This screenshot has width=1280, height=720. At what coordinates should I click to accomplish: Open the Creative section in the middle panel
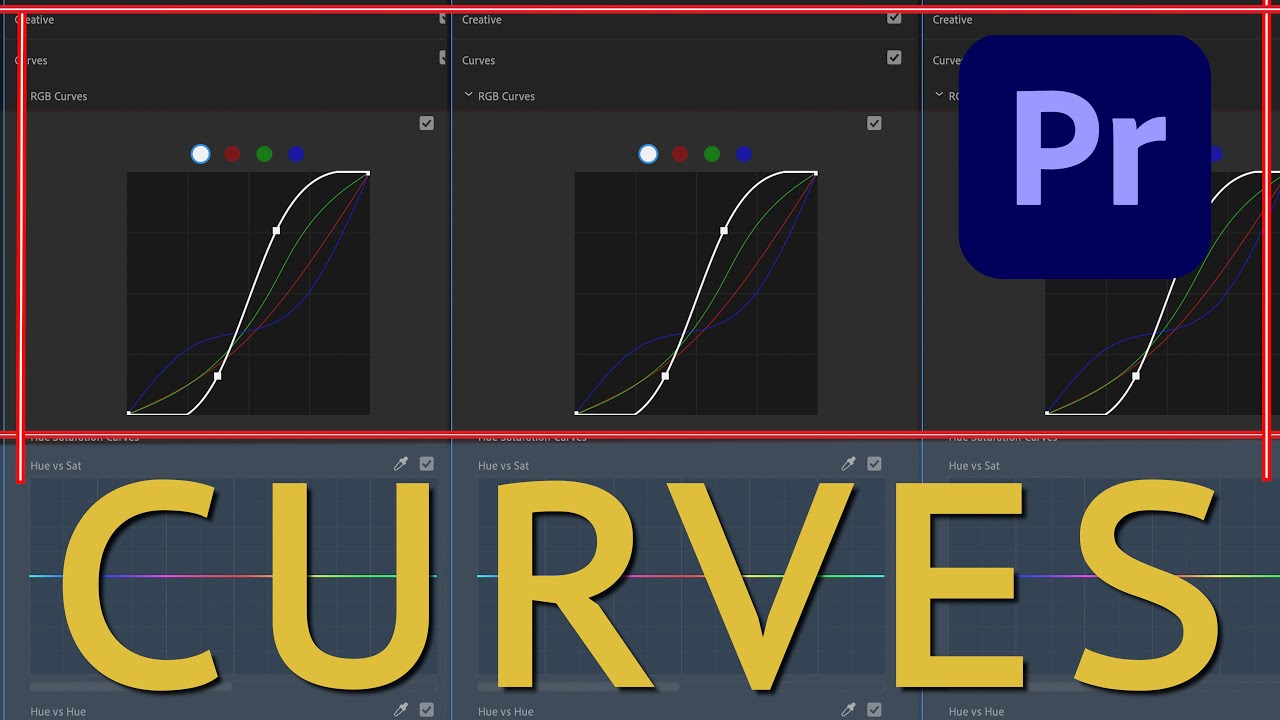point(482,20)
